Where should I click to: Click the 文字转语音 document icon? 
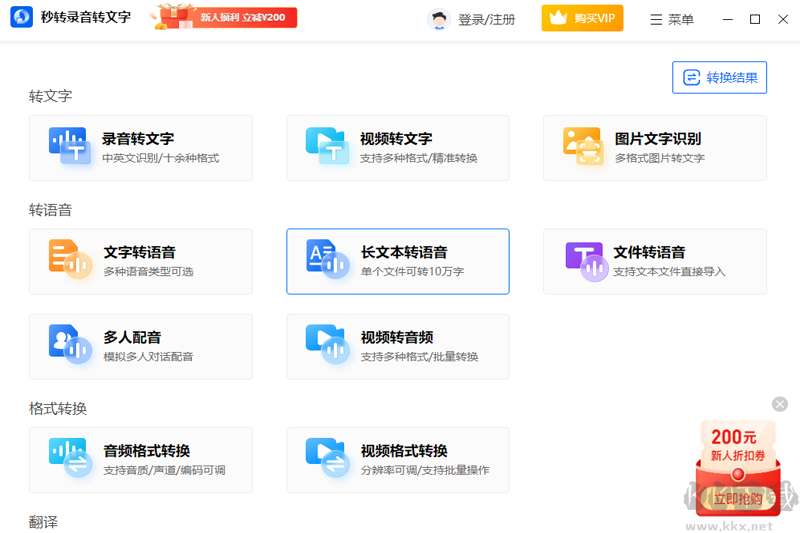pos(69,260)
